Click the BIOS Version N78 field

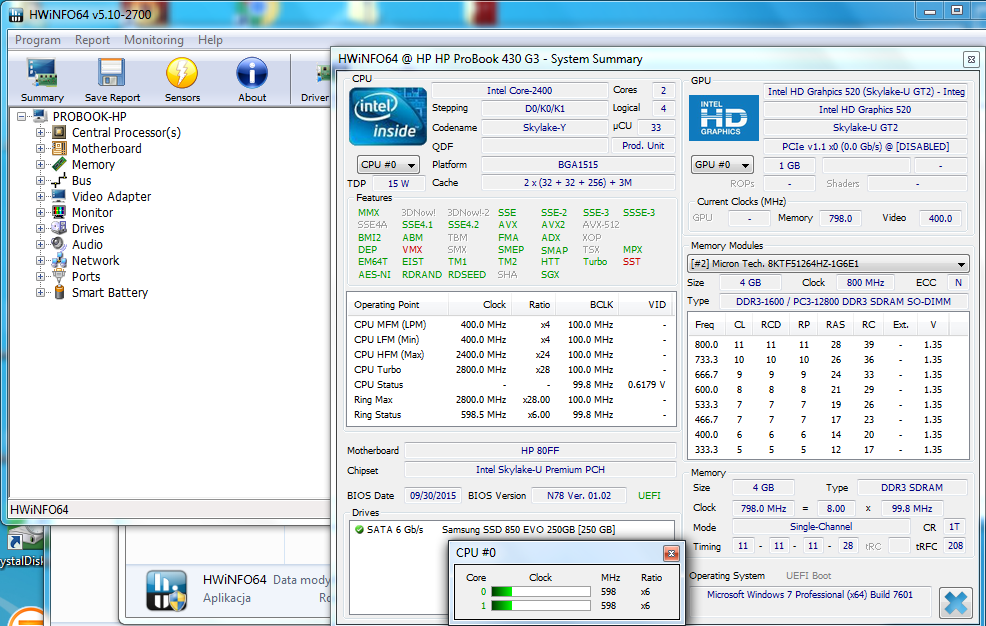(x=579, y=495)
